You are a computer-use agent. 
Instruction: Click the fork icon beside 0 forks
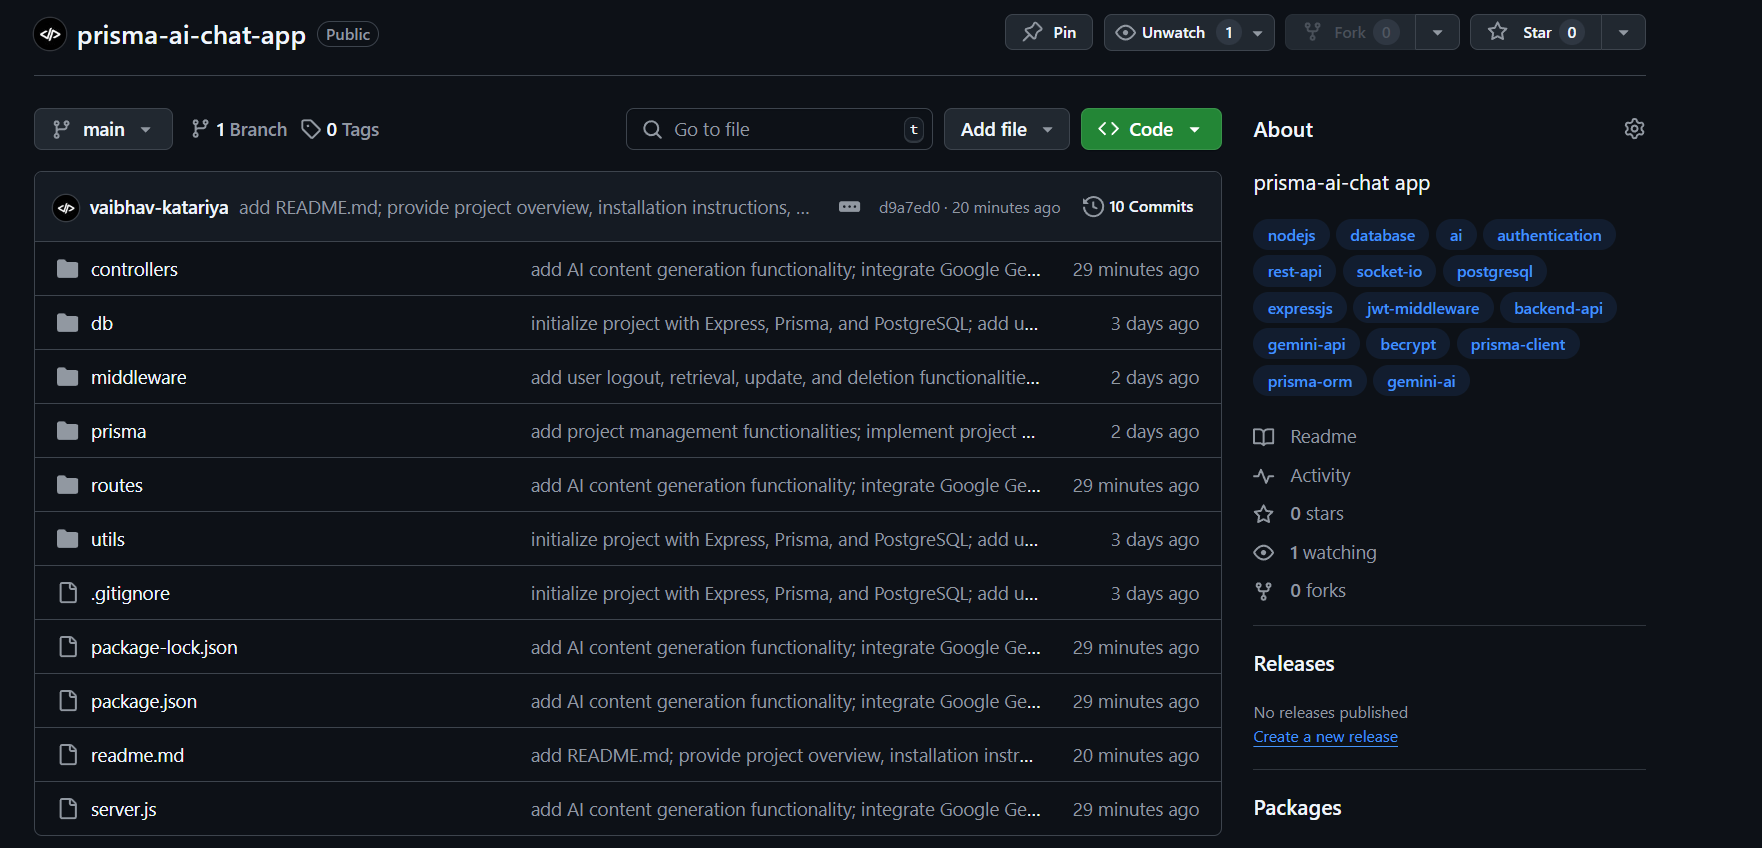pyautogui.click(x=1264, y=591)
